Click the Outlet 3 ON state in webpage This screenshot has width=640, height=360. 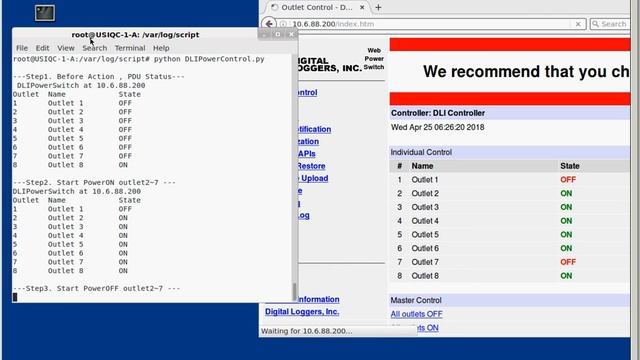[566, 207]
